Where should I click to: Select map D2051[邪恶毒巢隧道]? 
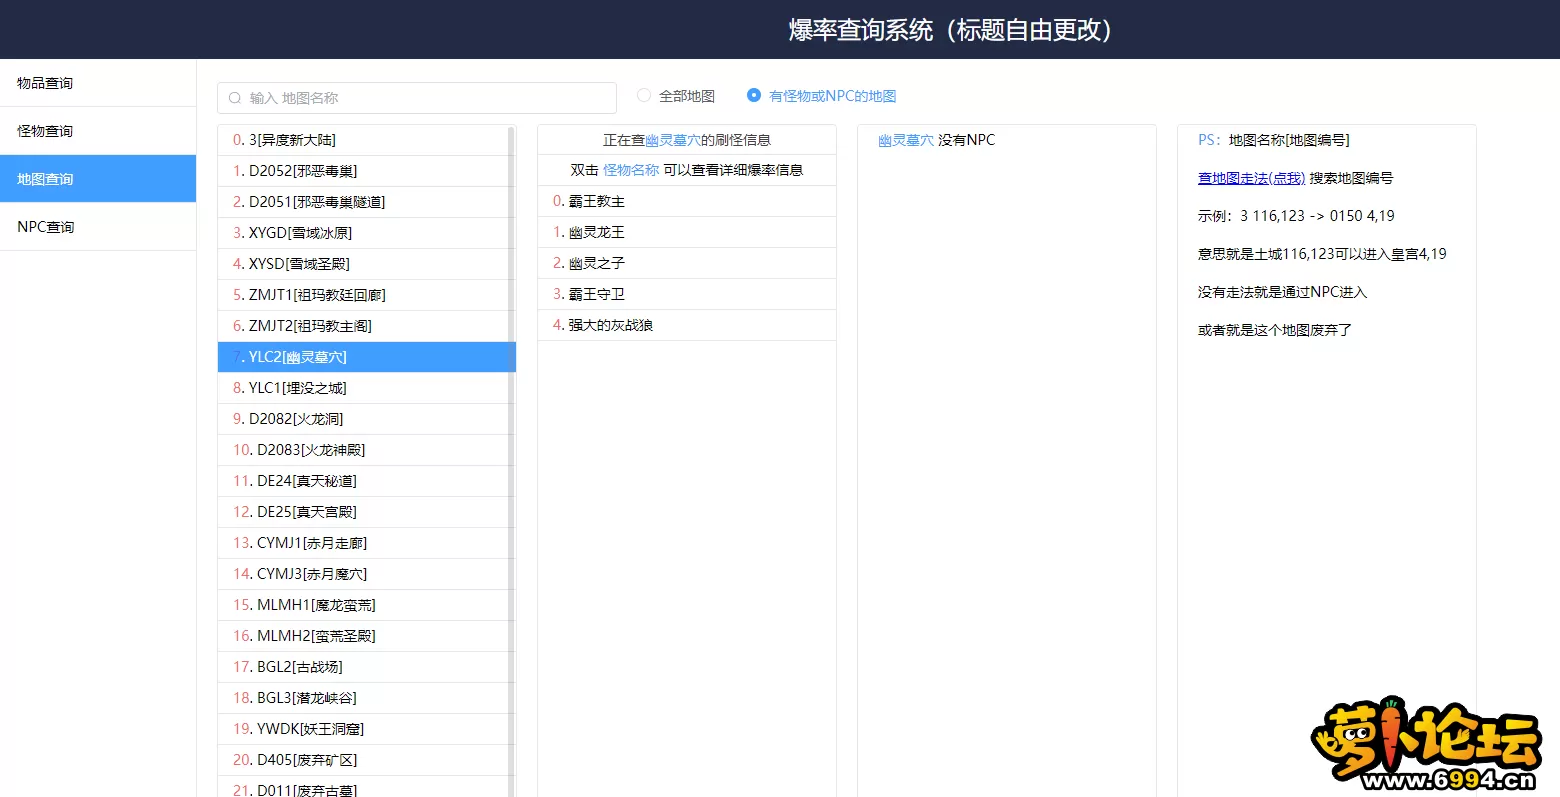coord(363,202)
